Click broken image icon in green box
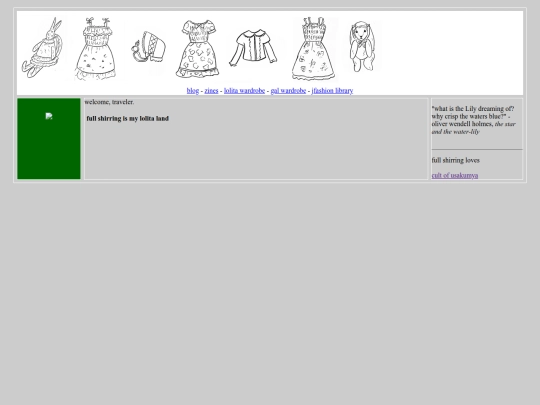This screenshot has width=540, height=405. click(49, 116)
